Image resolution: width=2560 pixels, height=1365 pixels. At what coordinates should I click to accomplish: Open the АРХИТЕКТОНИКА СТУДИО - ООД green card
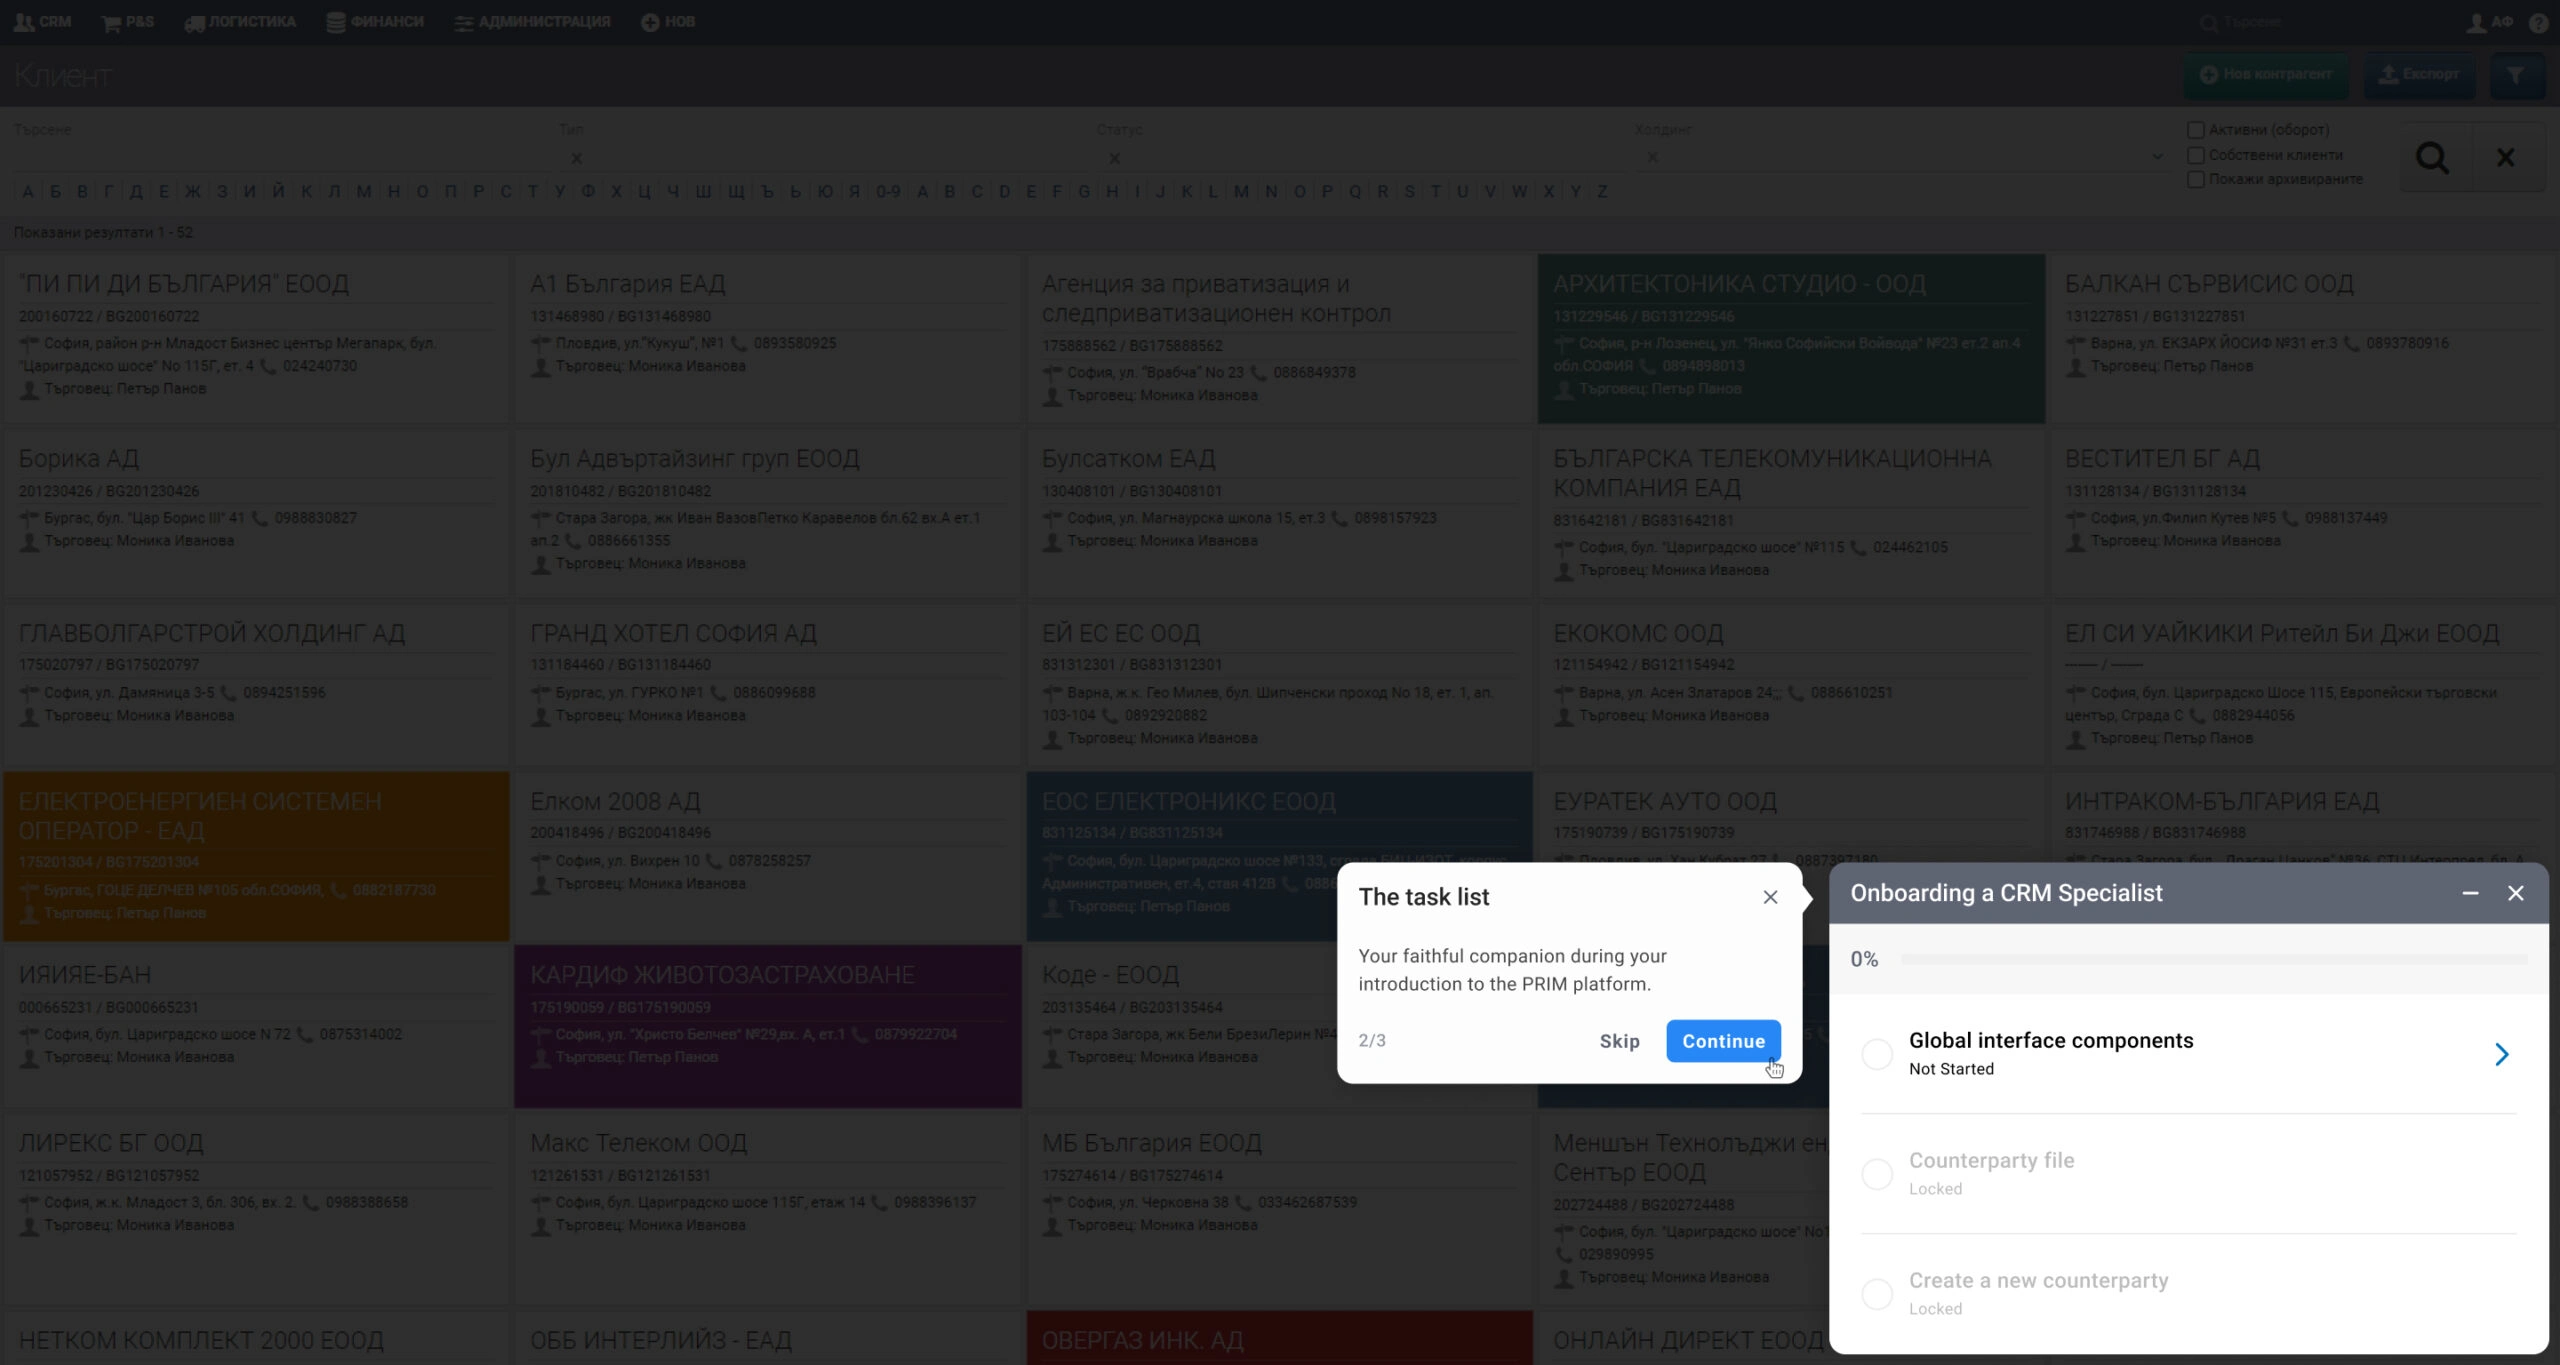(x=1790, y=338)
